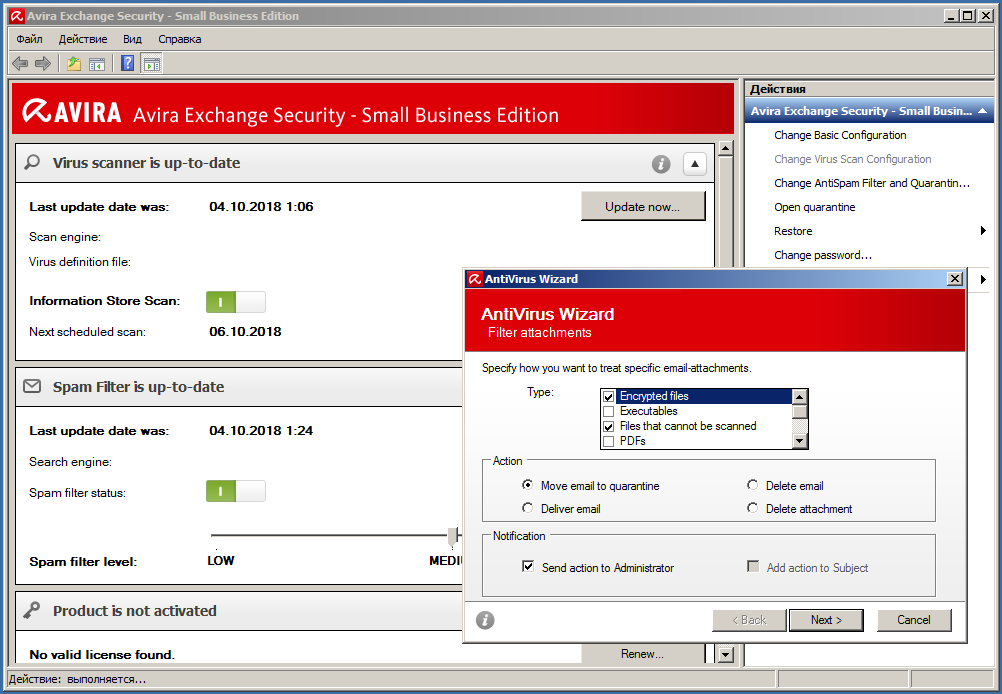Screen dimensions: 1002x694
Task: Open the Справка menu
Action: (x=180, y=39)
